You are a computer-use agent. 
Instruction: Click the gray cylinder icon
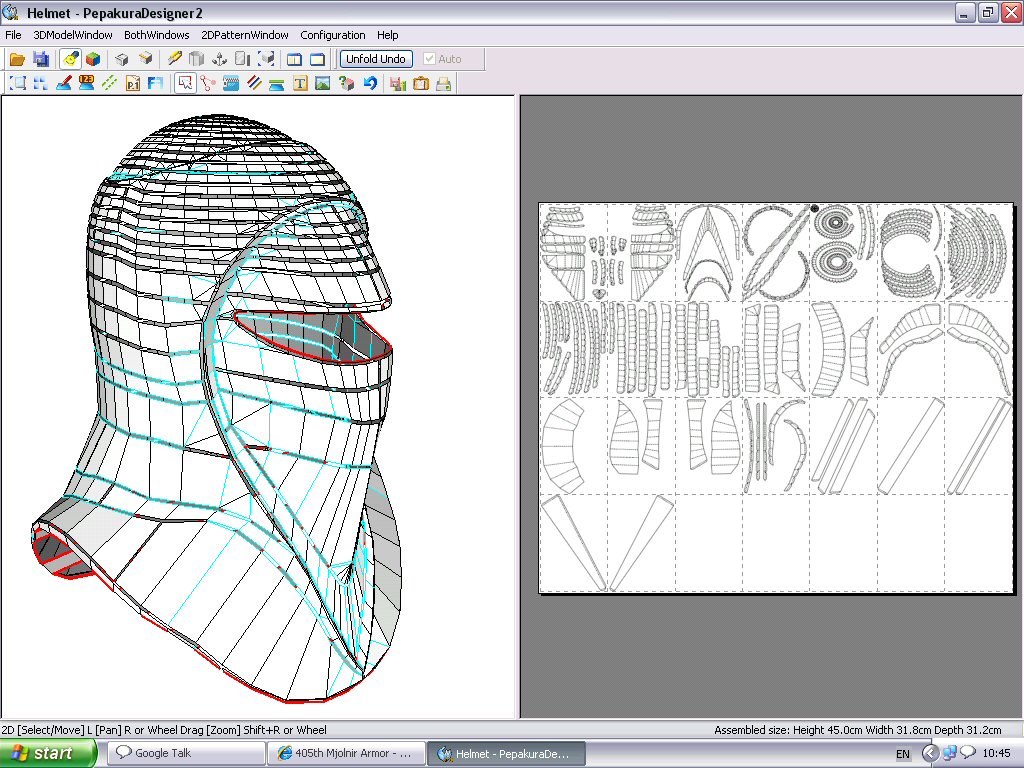click(x=197, y=59)
